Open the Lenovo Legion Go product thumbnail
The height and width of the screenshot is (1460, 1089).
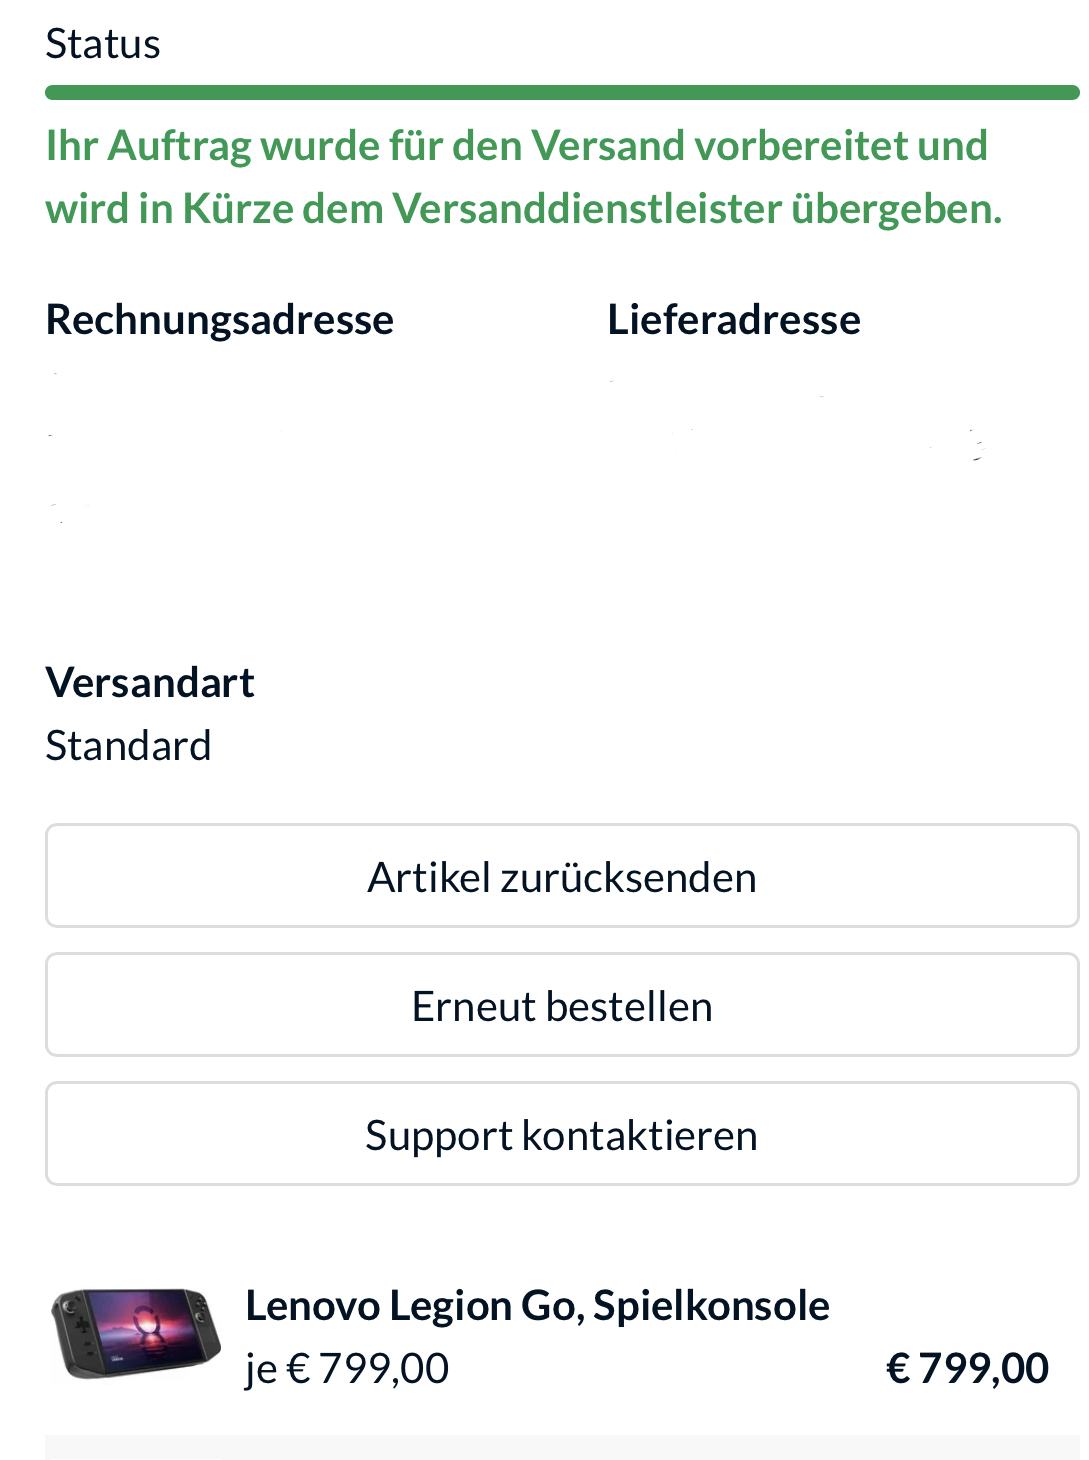point(136,1334)
